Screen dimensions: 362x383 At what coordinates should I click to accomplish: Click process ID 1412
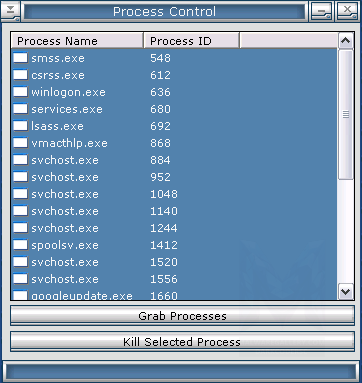[x=164, y=245]
